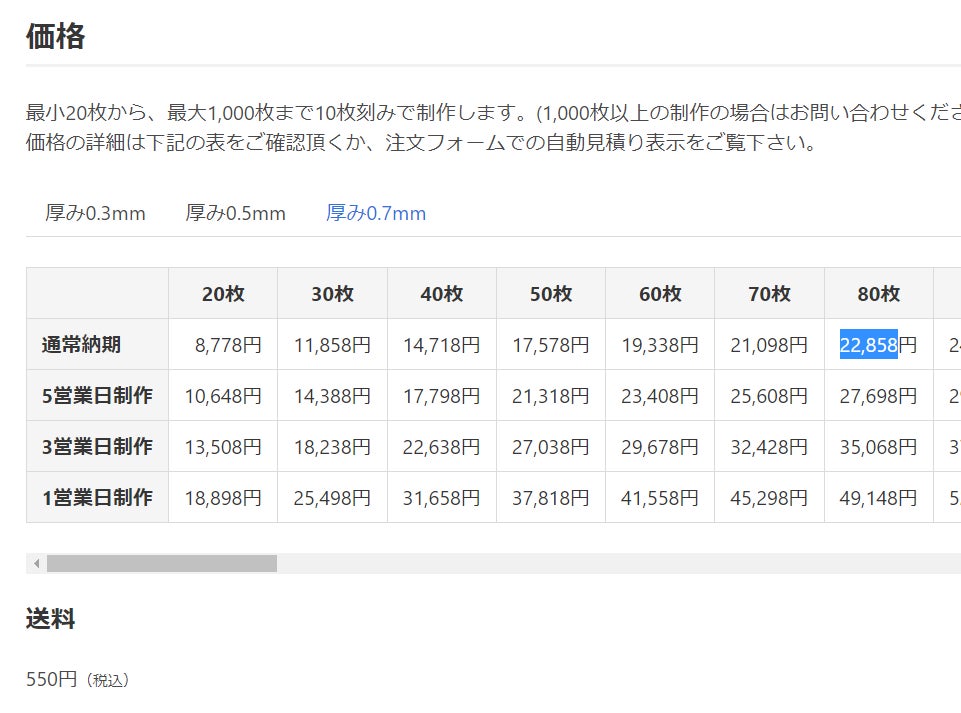Click the 3営業日制作 row header
This screenshot has height=713, width=961.
pyautogui.click(x=97, y=447)
